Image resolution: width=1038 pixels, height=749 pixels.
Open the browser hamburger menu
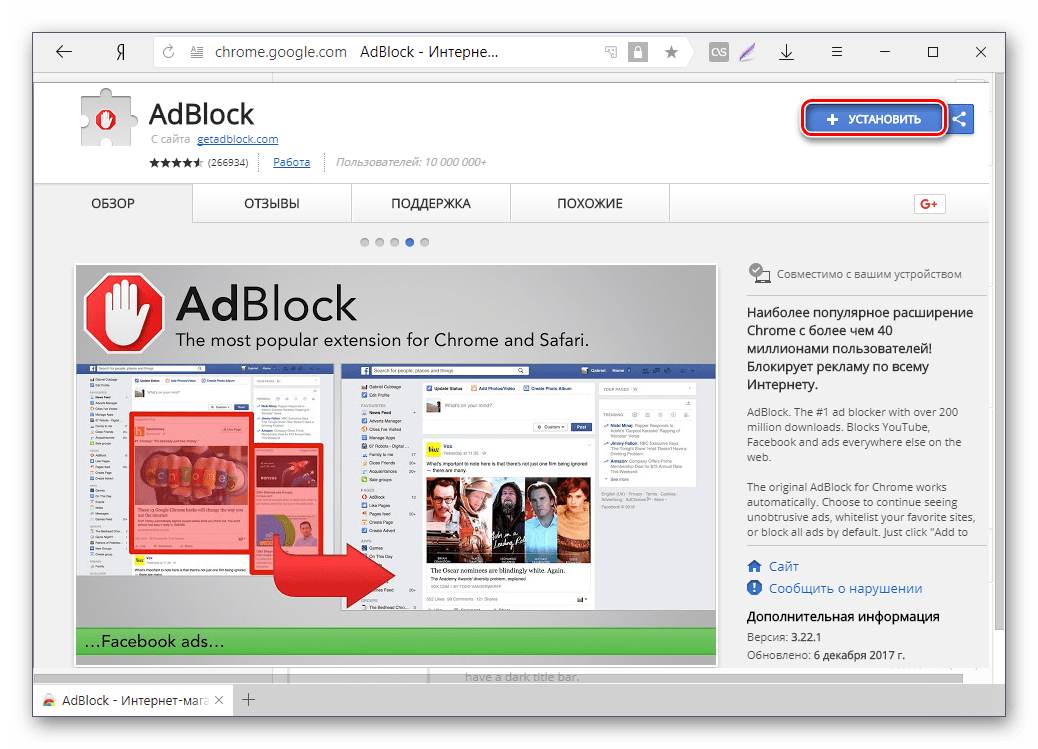click(837, 52)
